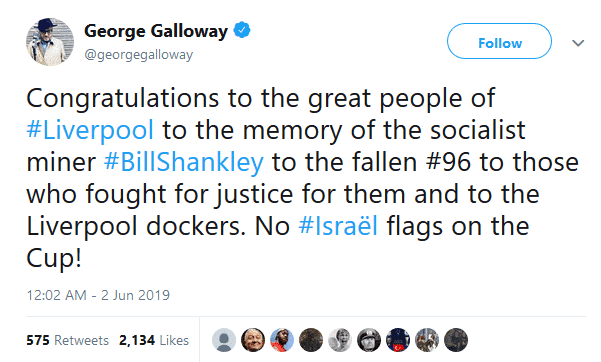The width and height of the screenshot is (601, 362).
Task: Open the #Israël hashtag
Action: (338, 225)
